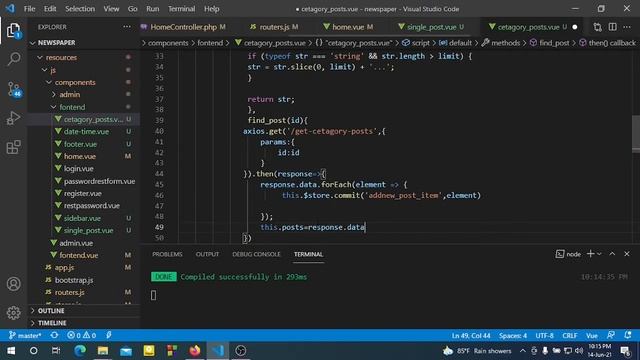Click the master branch indicator in status bar
This screenshot has width=640, height=360.
click(25, 336)
